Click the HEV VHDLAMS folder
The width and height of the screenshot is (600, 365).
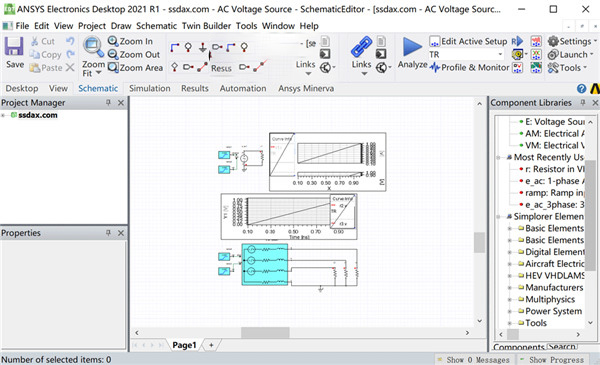551,275
